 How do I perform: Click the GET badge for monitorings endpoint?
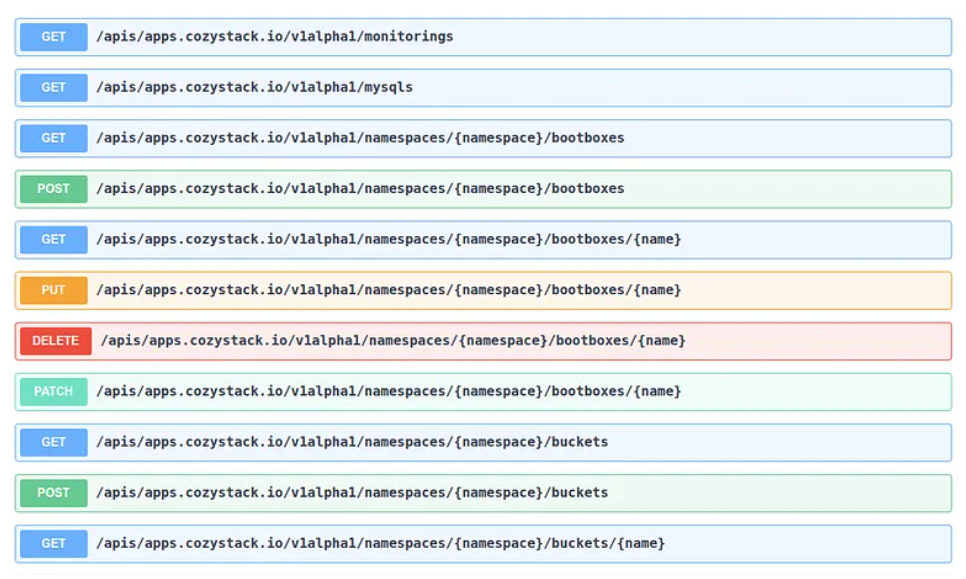coord(53,37)
